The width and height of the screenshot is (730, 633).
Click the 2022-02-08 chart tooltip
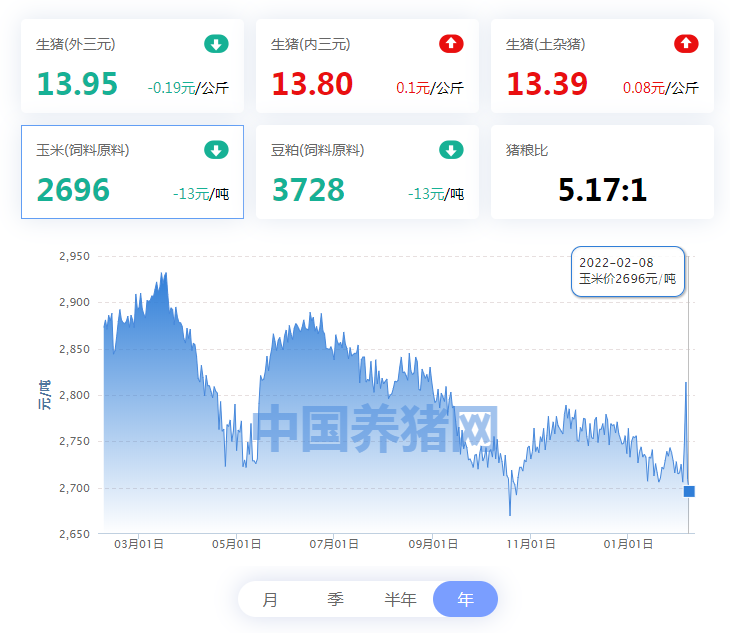[x=628, y=271]
